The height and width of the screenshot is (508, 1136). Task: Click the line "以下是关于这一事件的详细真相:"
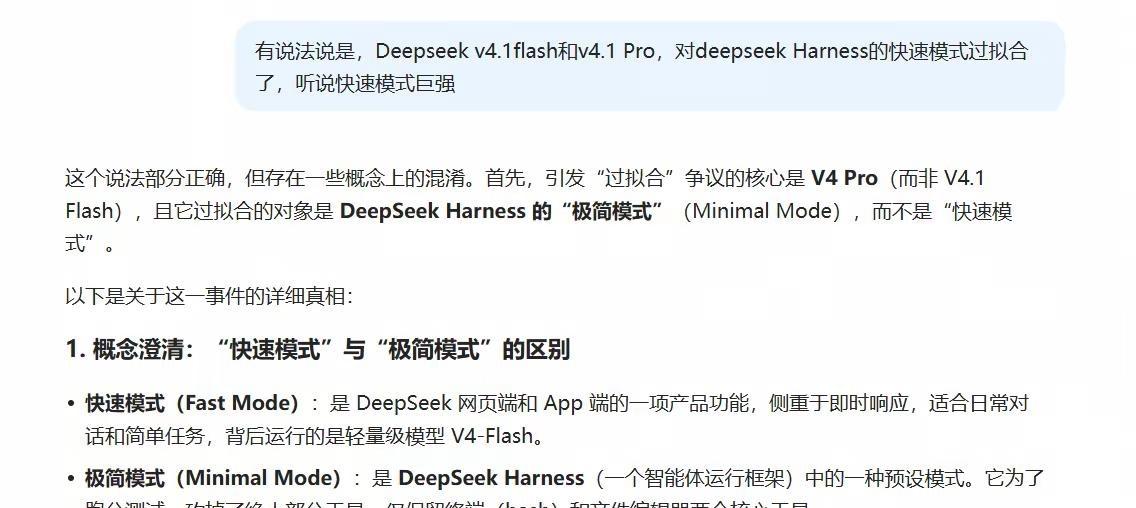click(209, 297)
